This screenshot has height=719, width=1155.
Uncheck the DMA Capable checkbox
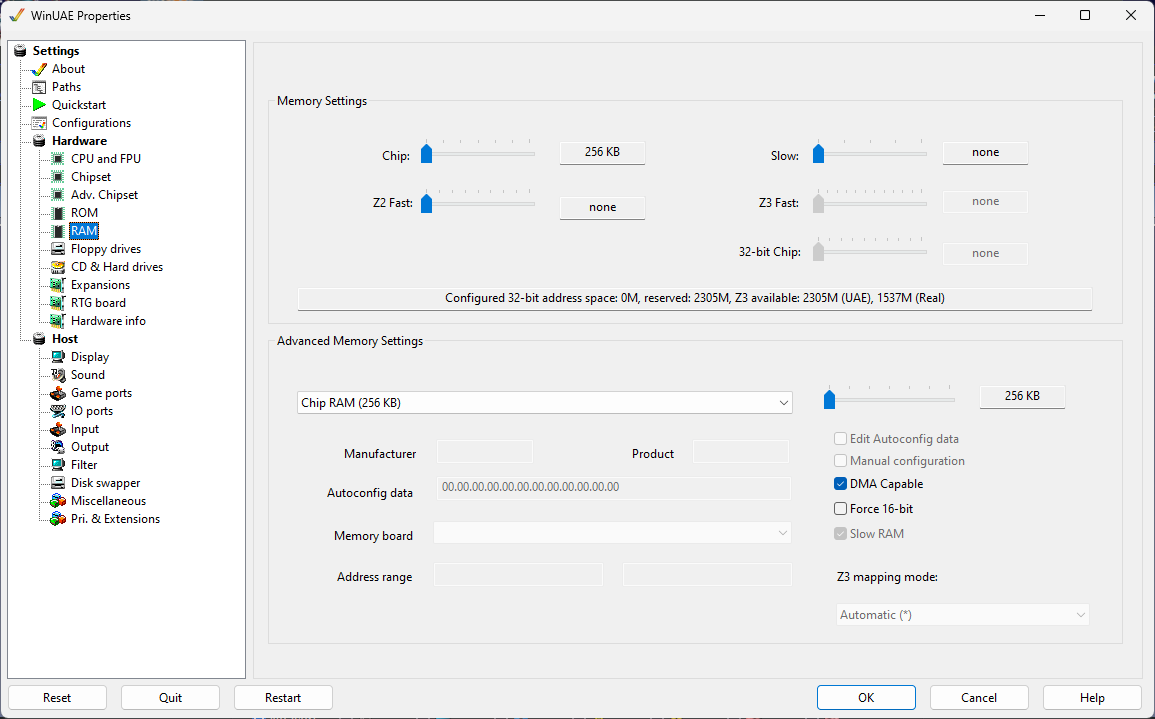[x=840, y=484]
